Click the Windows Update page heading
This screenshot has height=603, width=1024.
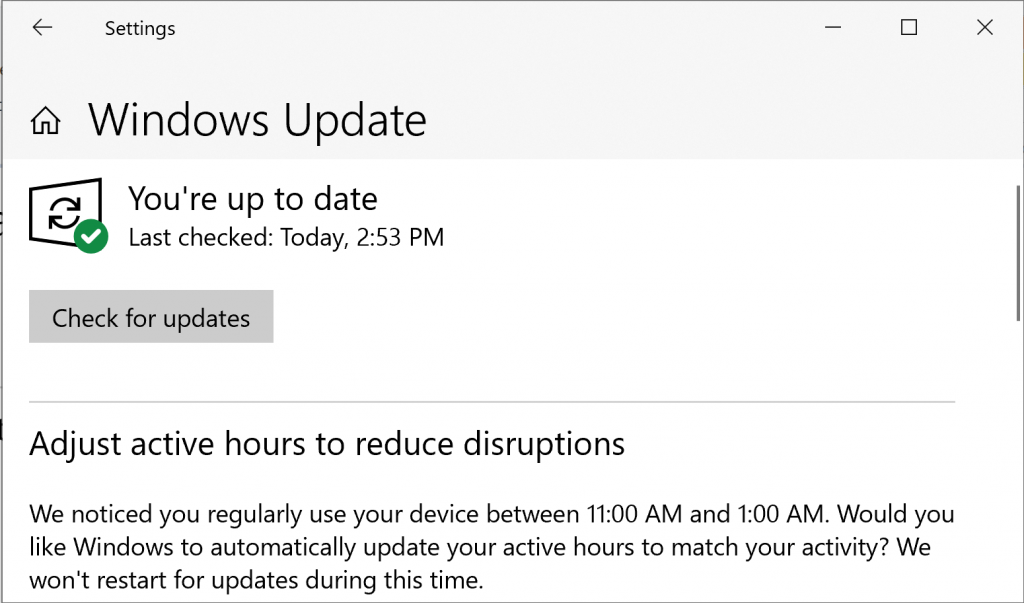coord(257,120)
